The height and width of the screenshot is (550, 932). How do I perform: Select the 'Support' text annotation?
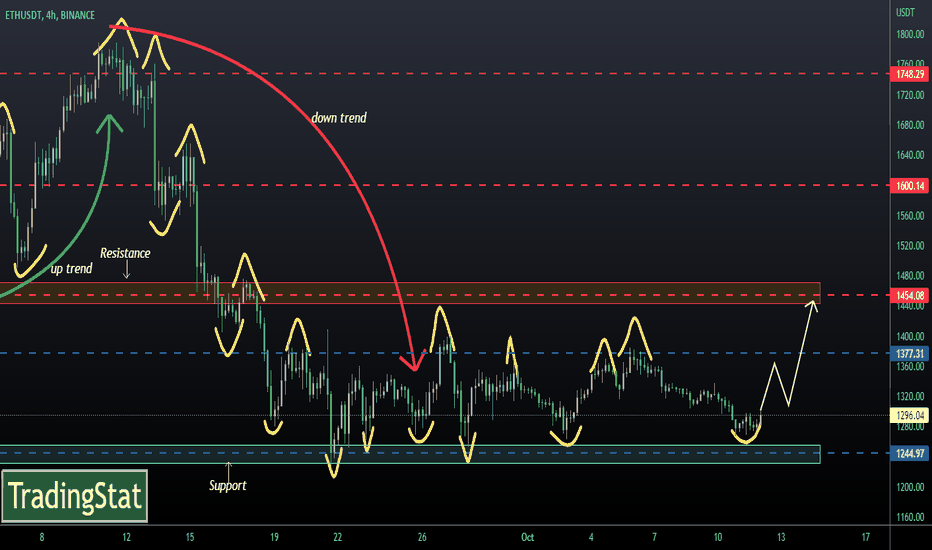[x=228, y=486]
